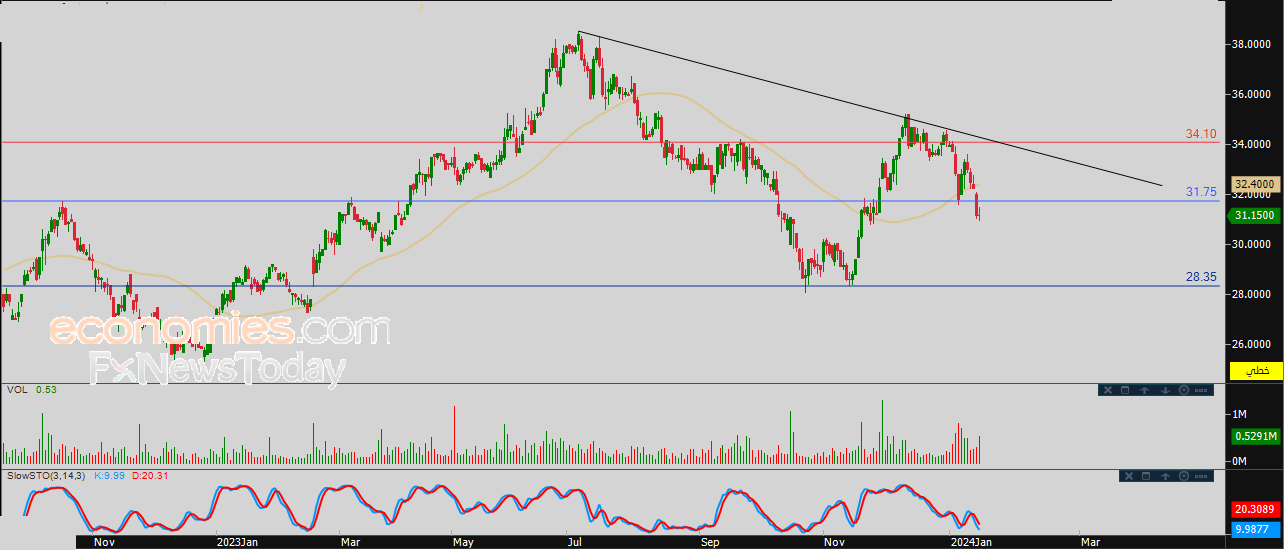Select the 34.10 resistance level label
1284x550 pixels.
click(1200, 133)
